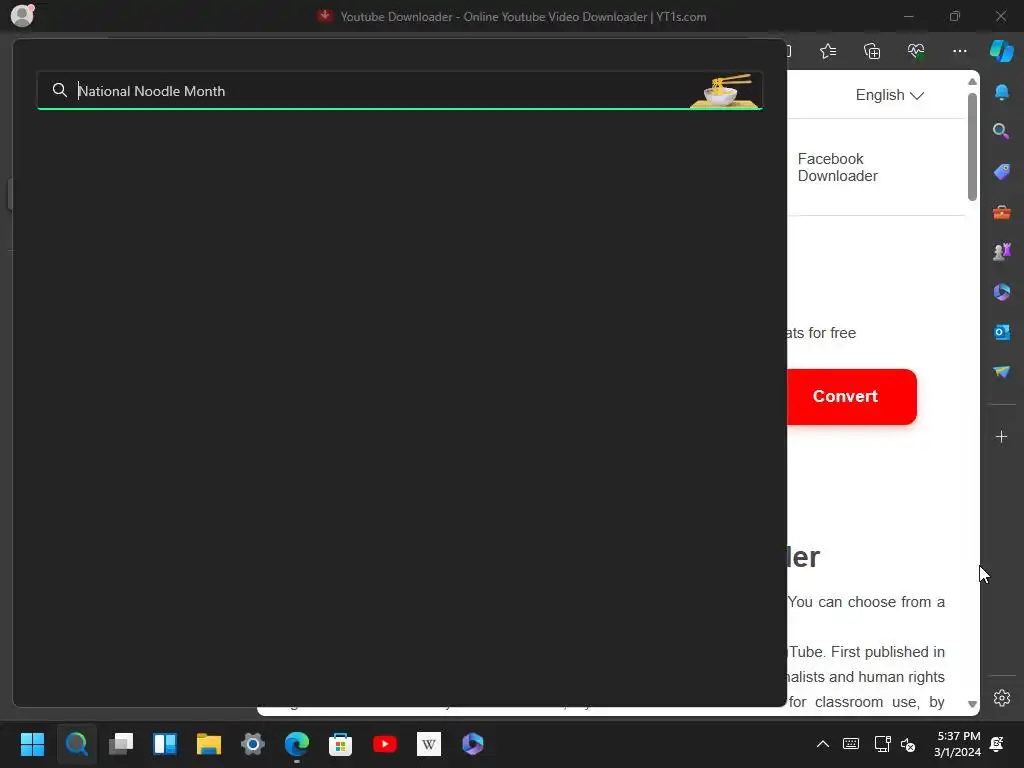Open the Copilot sidebar button
The width and height of the screenshot is (1024, 768).
(1001, 51)
